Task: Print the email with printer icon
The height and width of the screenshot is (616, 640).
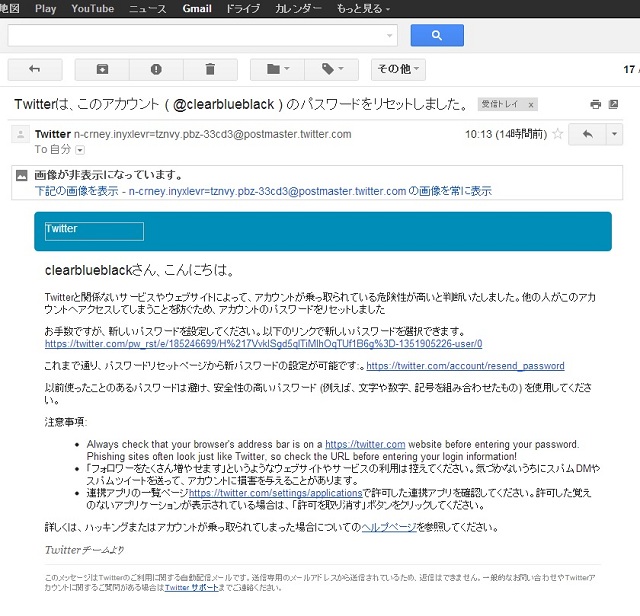Action: click(596, 105)
